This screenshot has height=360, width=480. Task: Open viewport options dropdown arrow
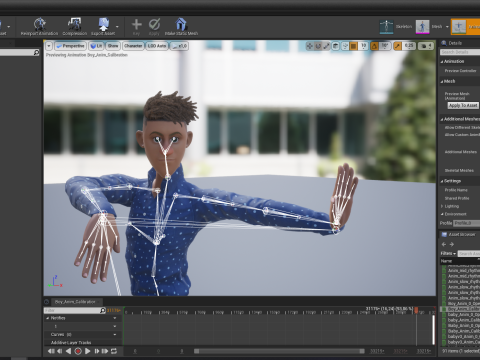(49, 46)
